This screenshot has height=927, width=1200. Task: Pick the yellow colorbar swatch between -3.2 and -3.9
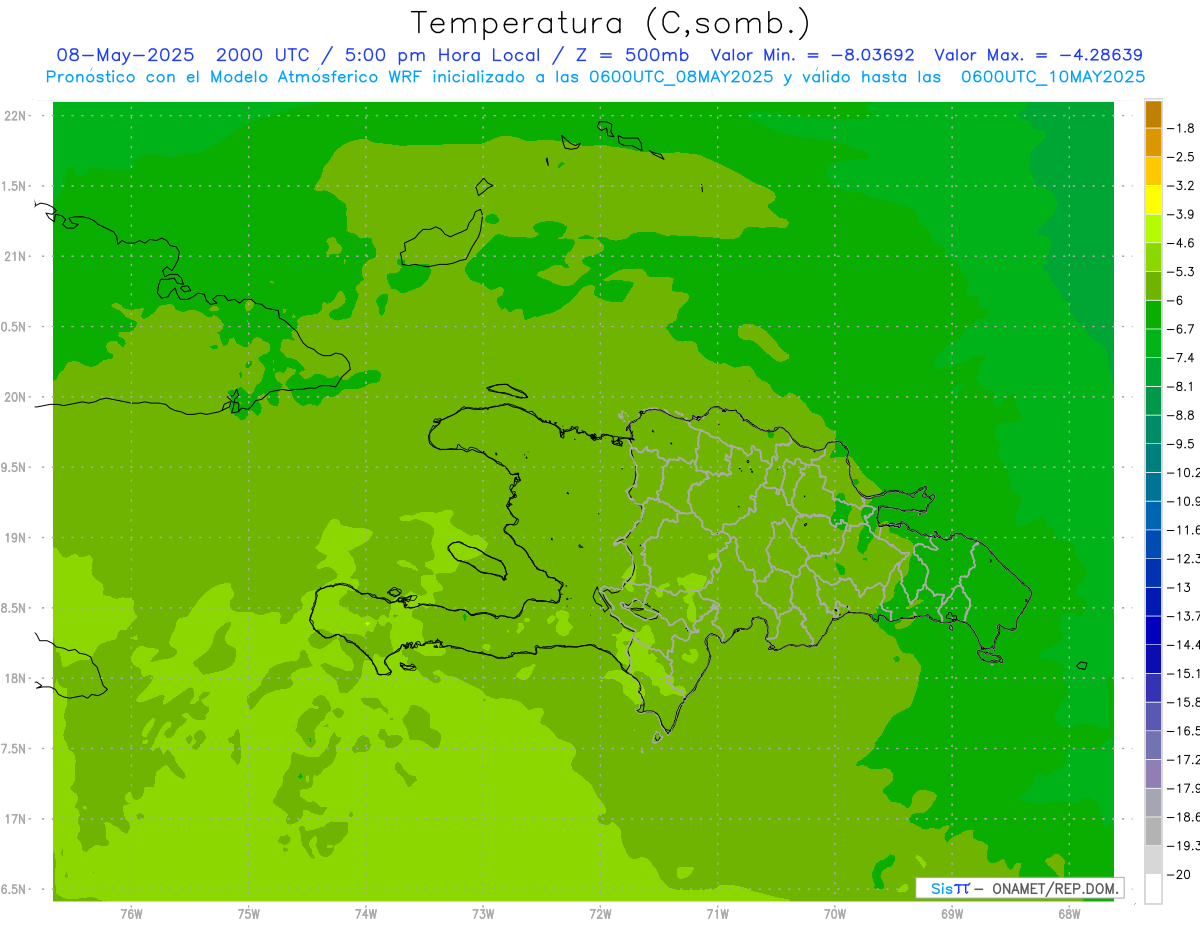pos(1153,200)
